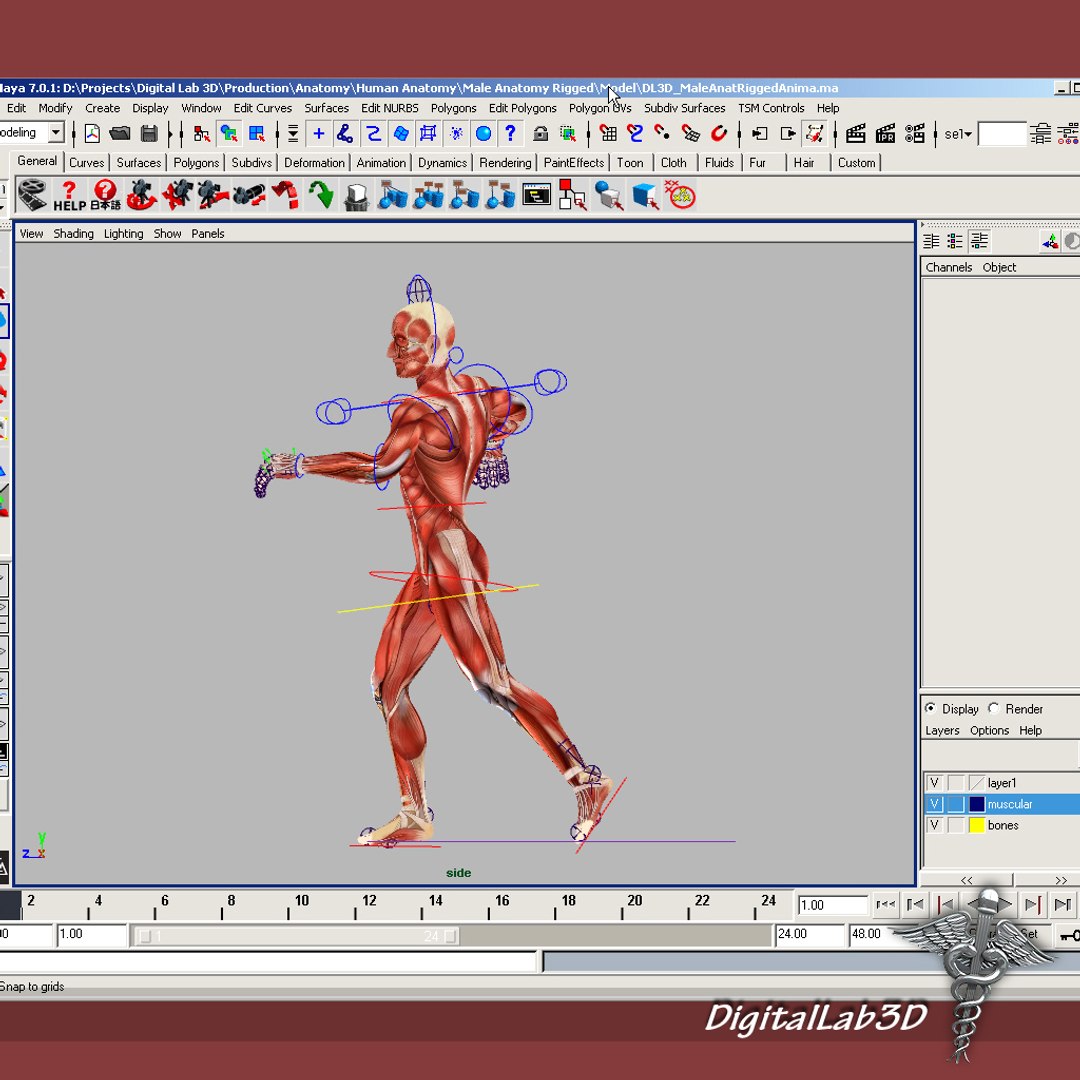
Task: Open the viewport Panels menu
Action: coord(207,233)
